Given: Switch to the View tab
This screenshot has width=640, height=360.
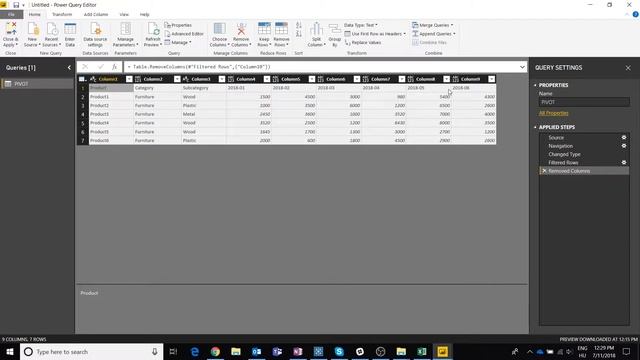Looking at the screenshot, I should pos(124,14).
